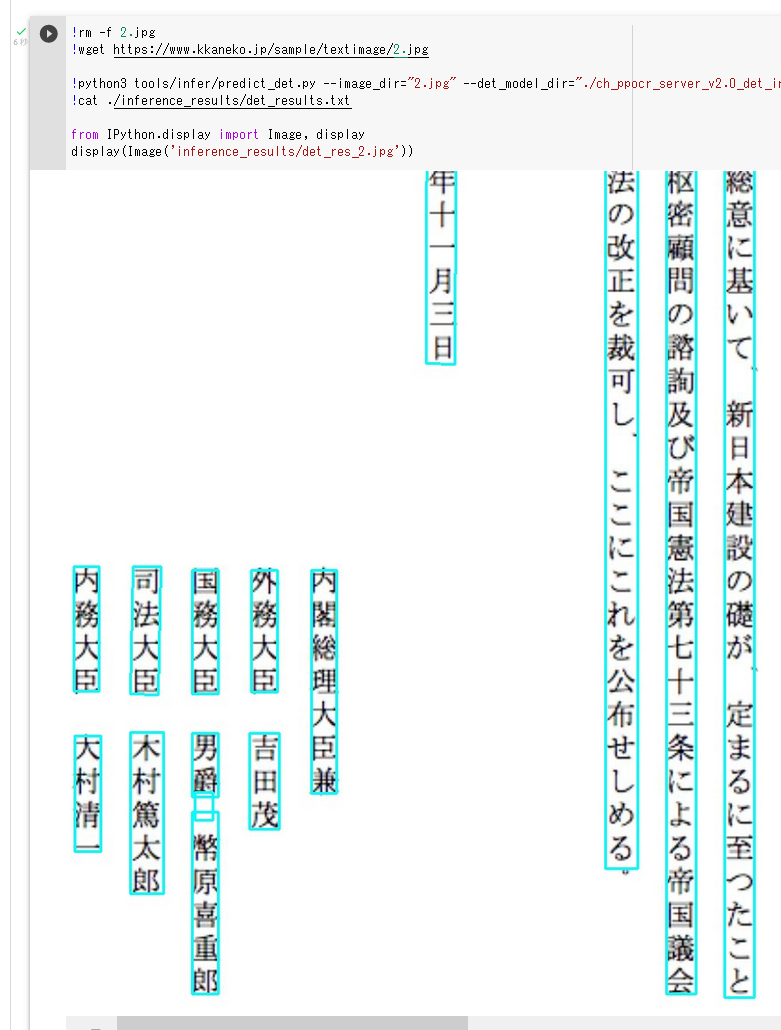Screen dimensions: 781x1030
Task: Click detected text box 木村篤太郎
Action: point(146,812)
